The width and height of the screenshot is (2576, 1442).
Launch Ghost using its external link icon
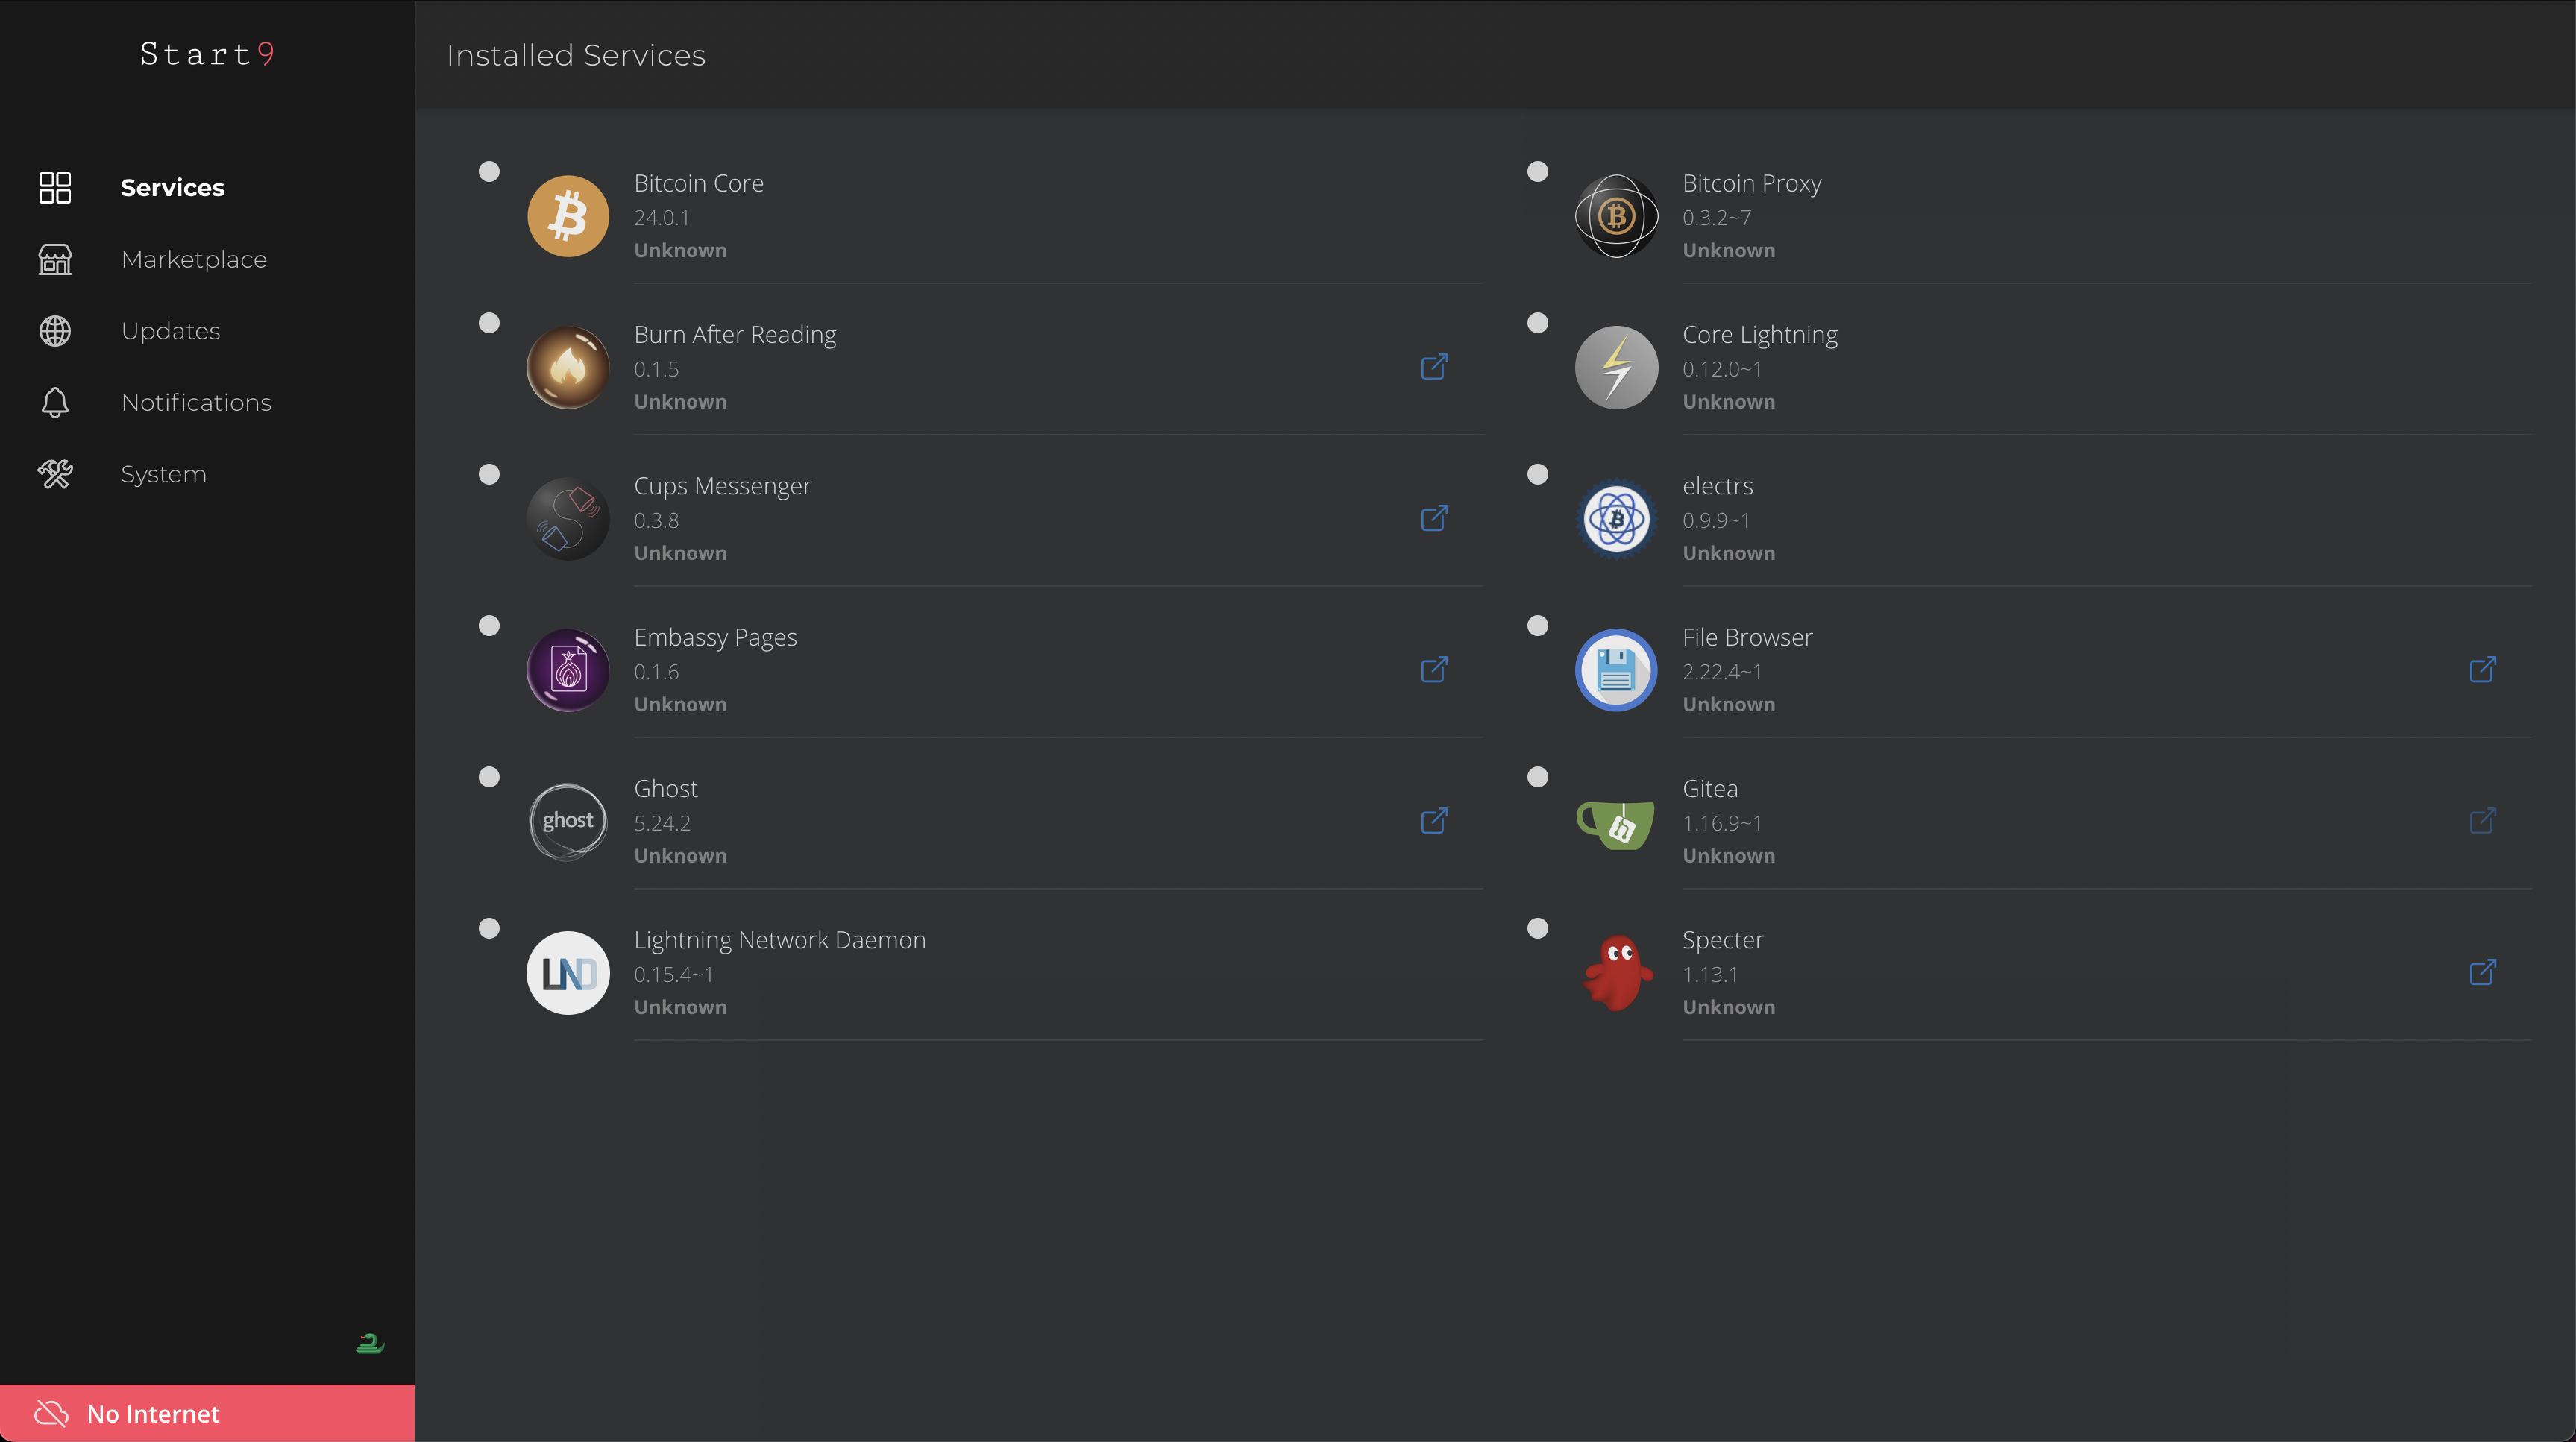click(x=1434, y=821)
